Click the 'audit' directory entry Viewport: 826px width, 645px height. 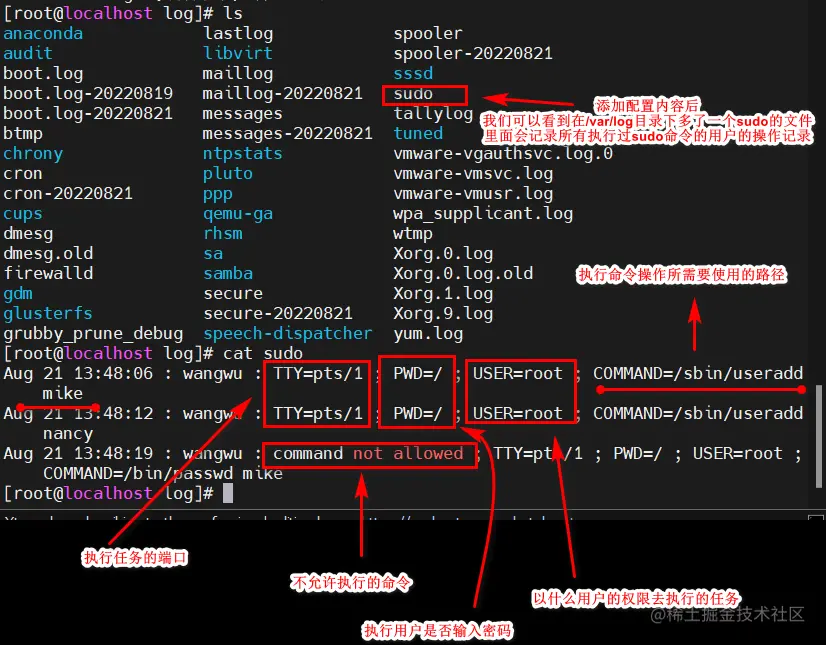(x=27, y=53)
